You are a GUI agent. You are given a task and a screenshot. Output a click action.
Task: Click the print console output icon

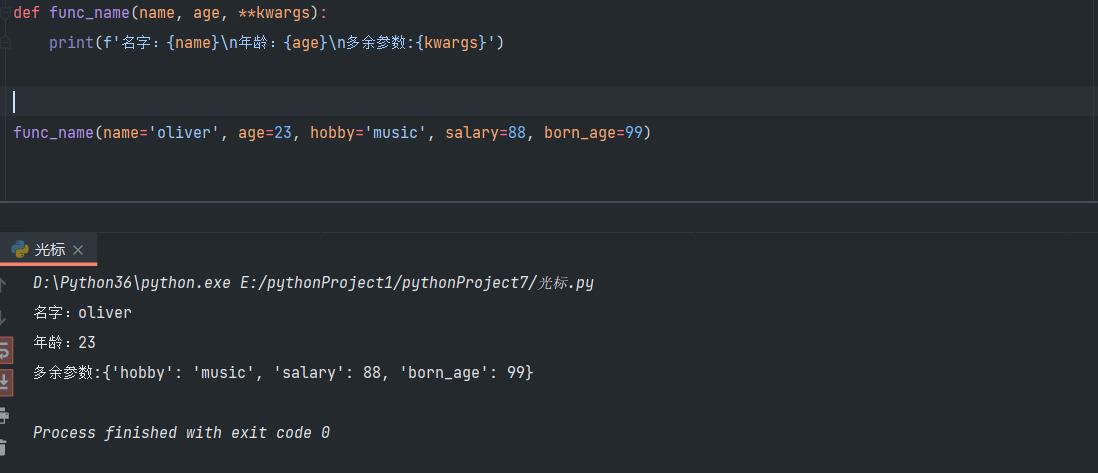pyautogui.click(x=4, y=414)
